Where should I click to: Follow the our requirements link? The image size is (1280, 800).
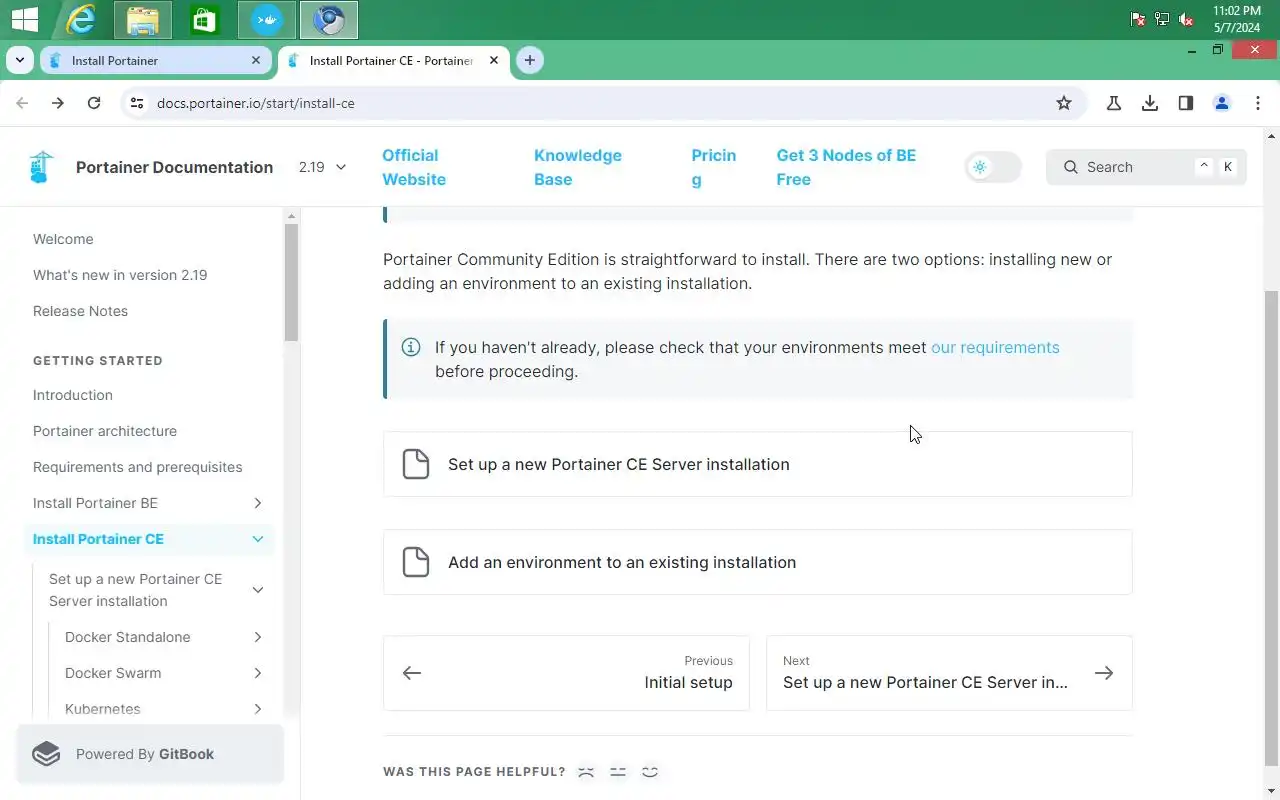coord(995,347)
